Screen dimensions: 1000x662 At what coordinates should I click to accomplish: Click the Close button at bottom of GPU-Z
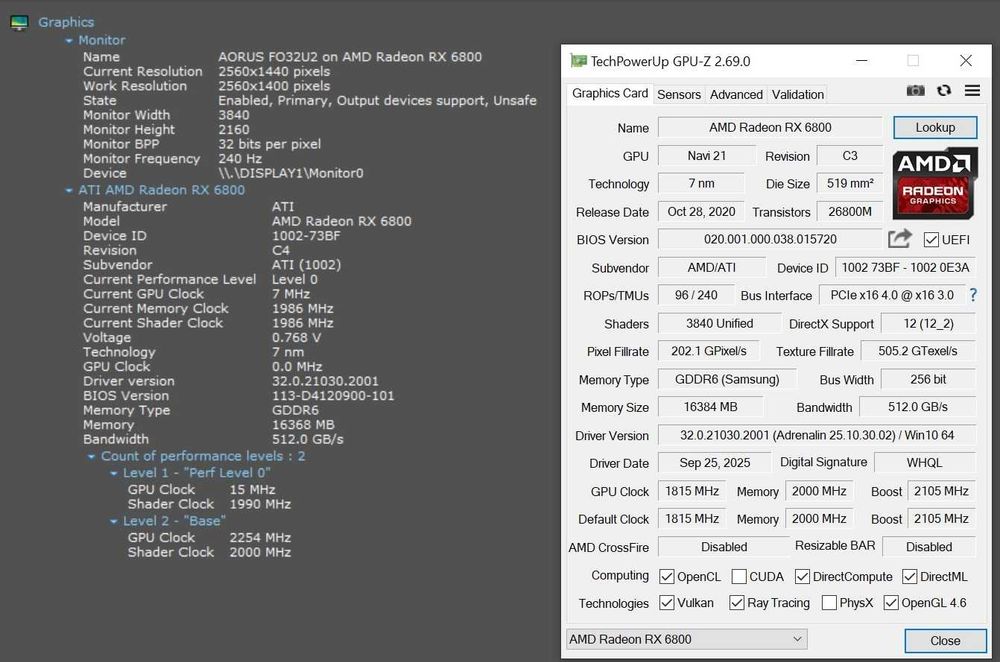(x=945, y=640)
